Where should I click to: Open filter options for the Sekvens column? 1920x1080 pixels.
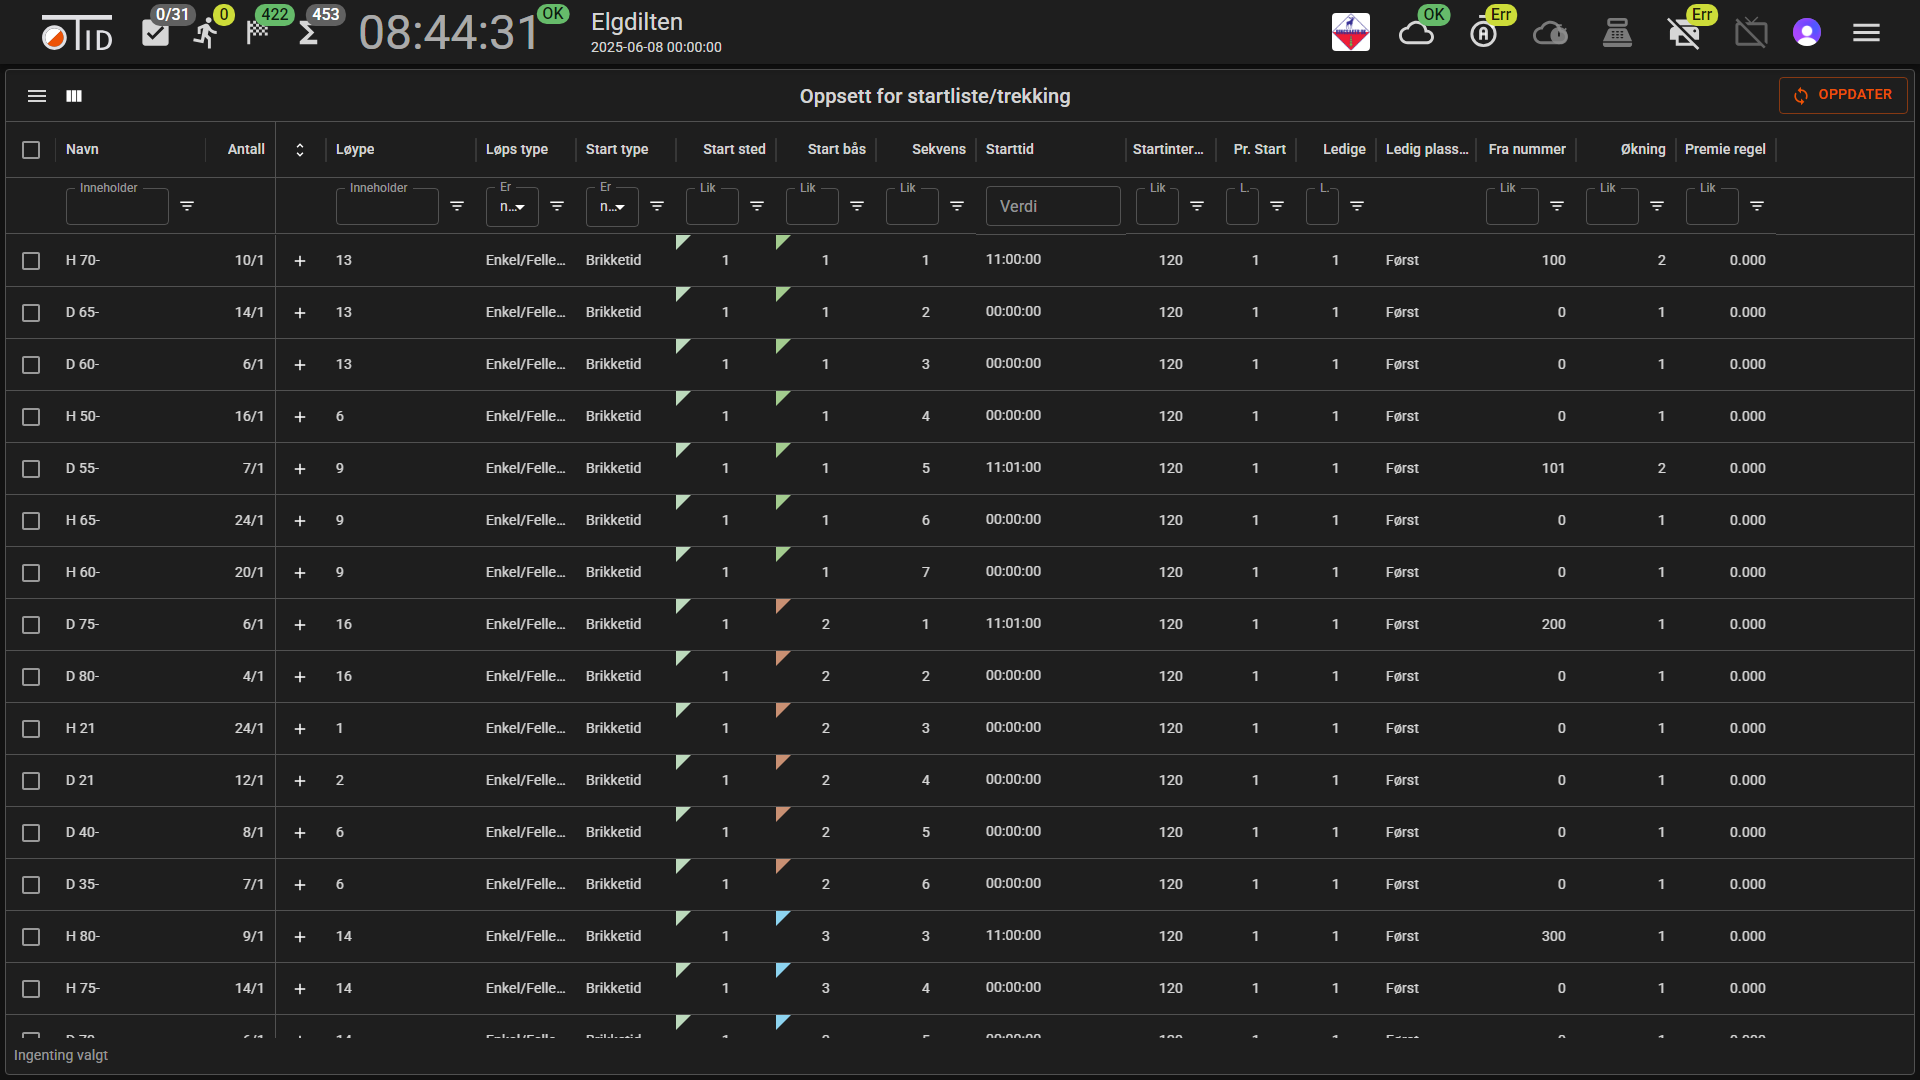pos(957,206)
